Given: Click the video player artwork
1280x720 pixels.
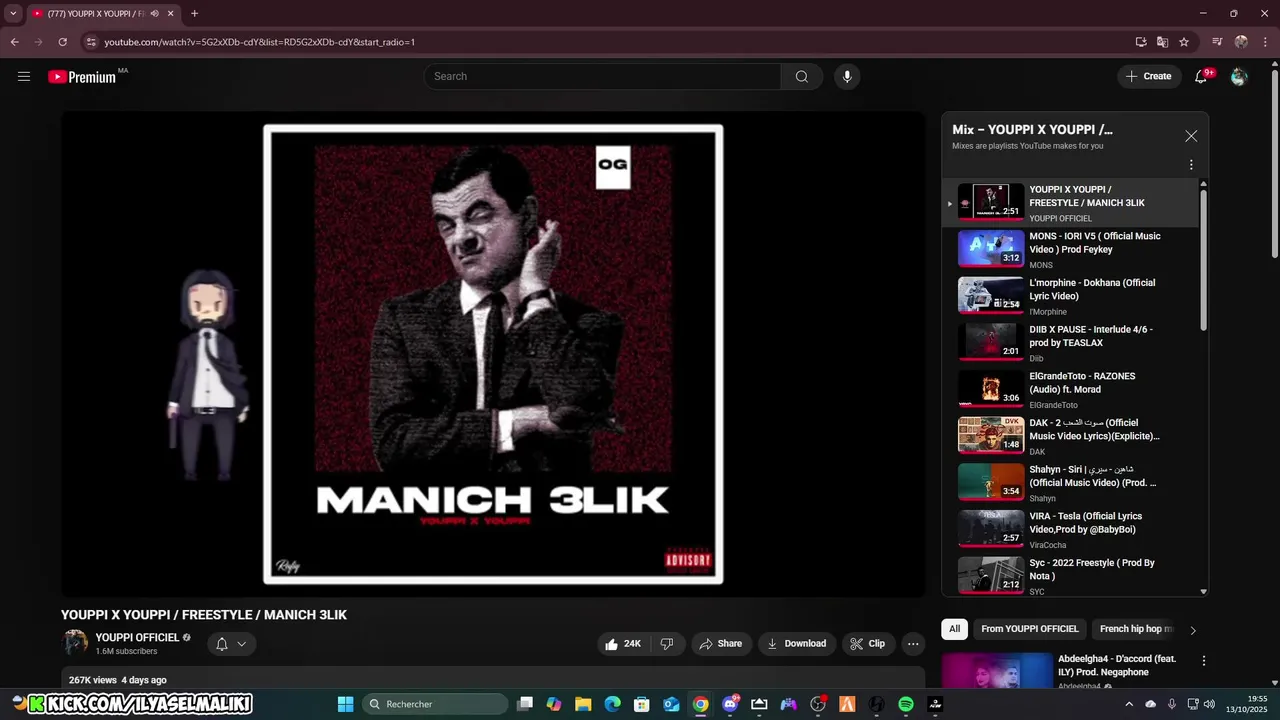Looking at the screenshot, I should 493,354.
